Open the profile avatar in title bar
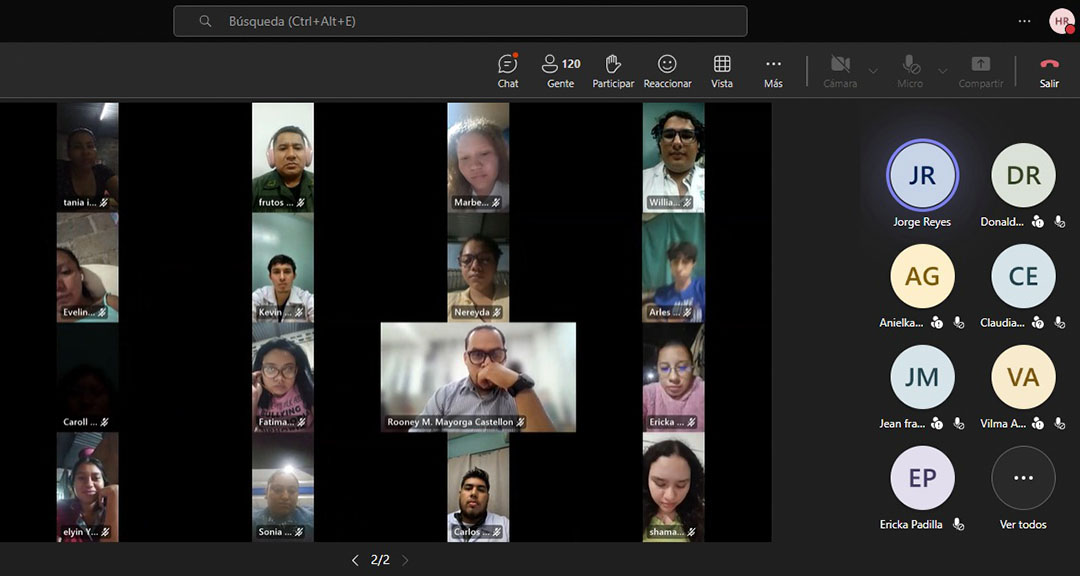1080x576 pixels. tap(1061, 21)
